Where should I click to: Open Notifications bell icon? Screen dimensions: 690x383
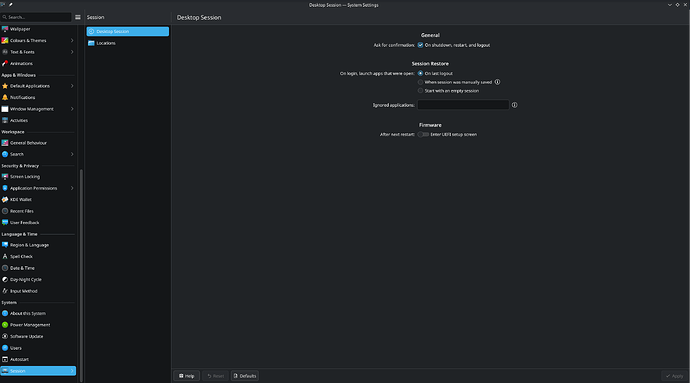tap(5, 97)
